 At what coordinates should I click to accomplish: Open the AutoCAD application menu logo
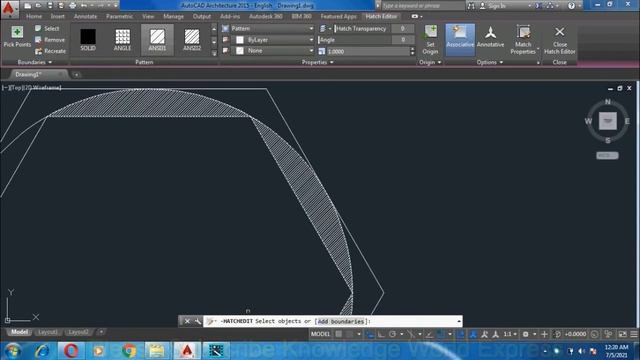(9, 9)
